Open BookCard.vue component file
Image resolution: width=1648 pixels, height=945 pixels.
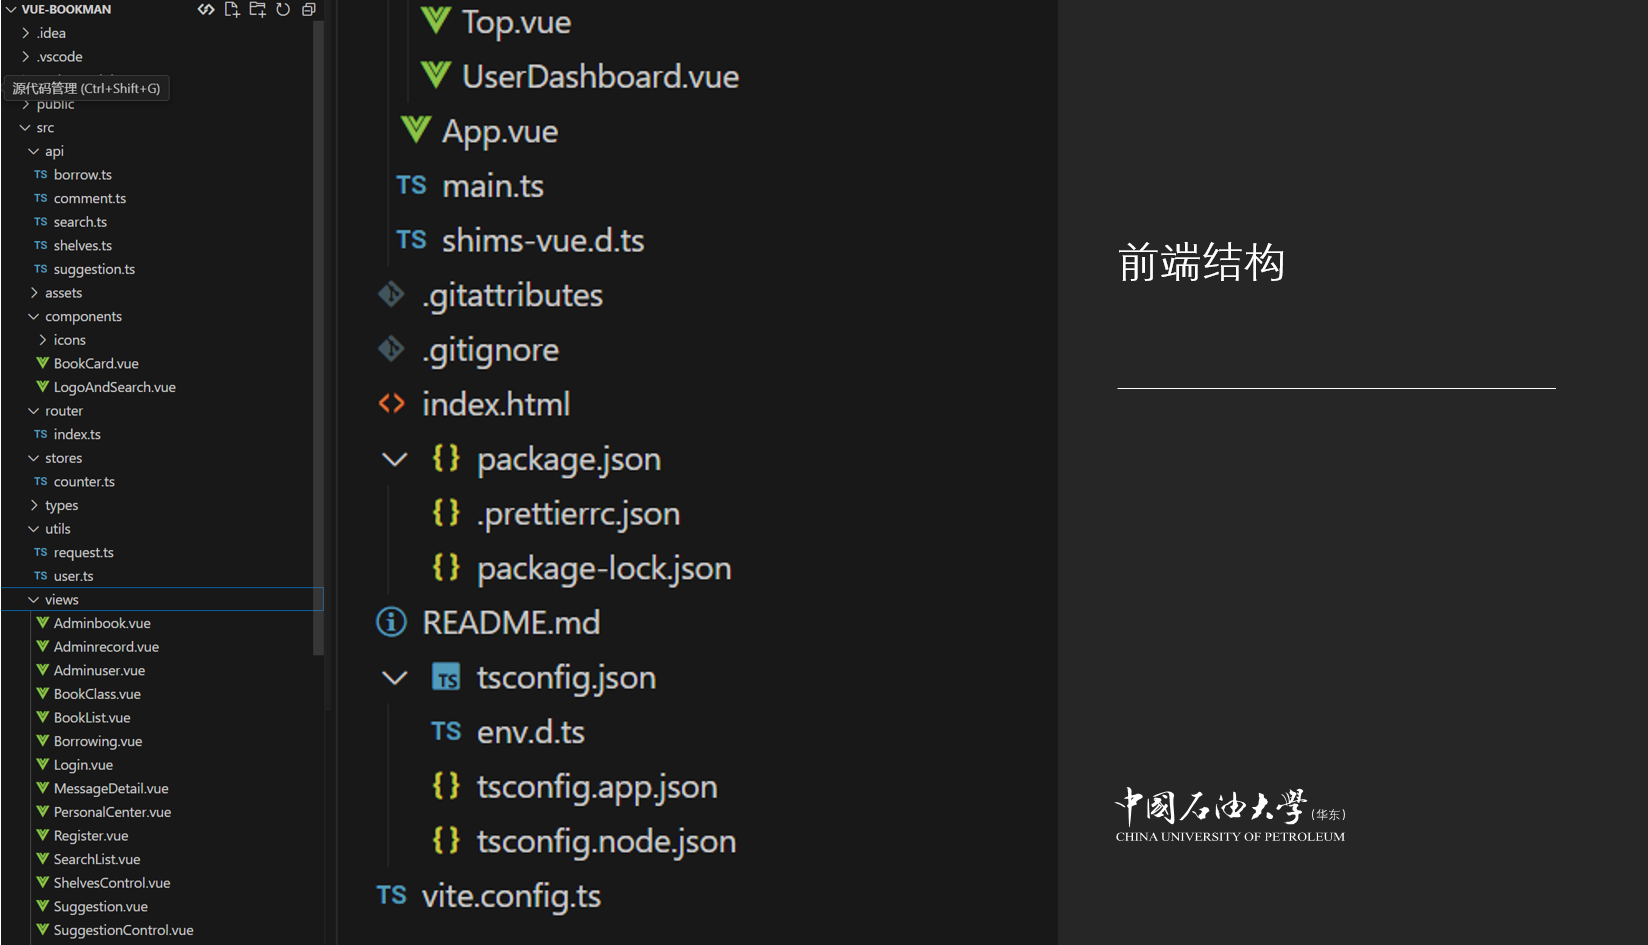click(96, 364)
